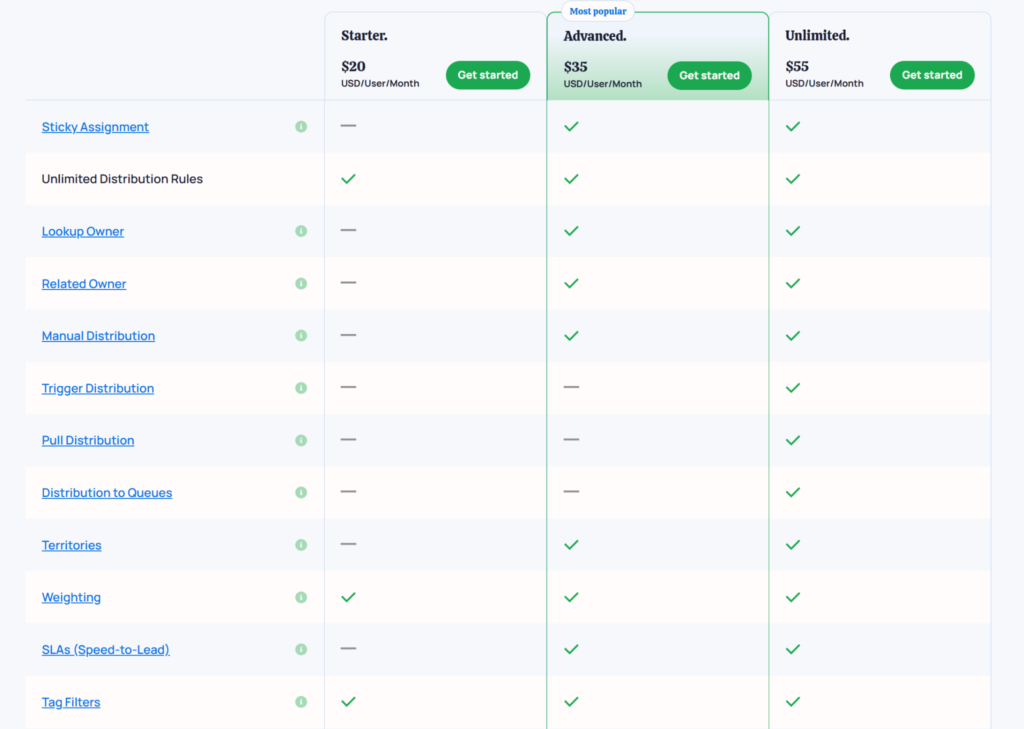Screen dimensions: 1024x729
Task: Click Starter checkmark for Unlimited Distribution Rules
Action: (349, 179)
